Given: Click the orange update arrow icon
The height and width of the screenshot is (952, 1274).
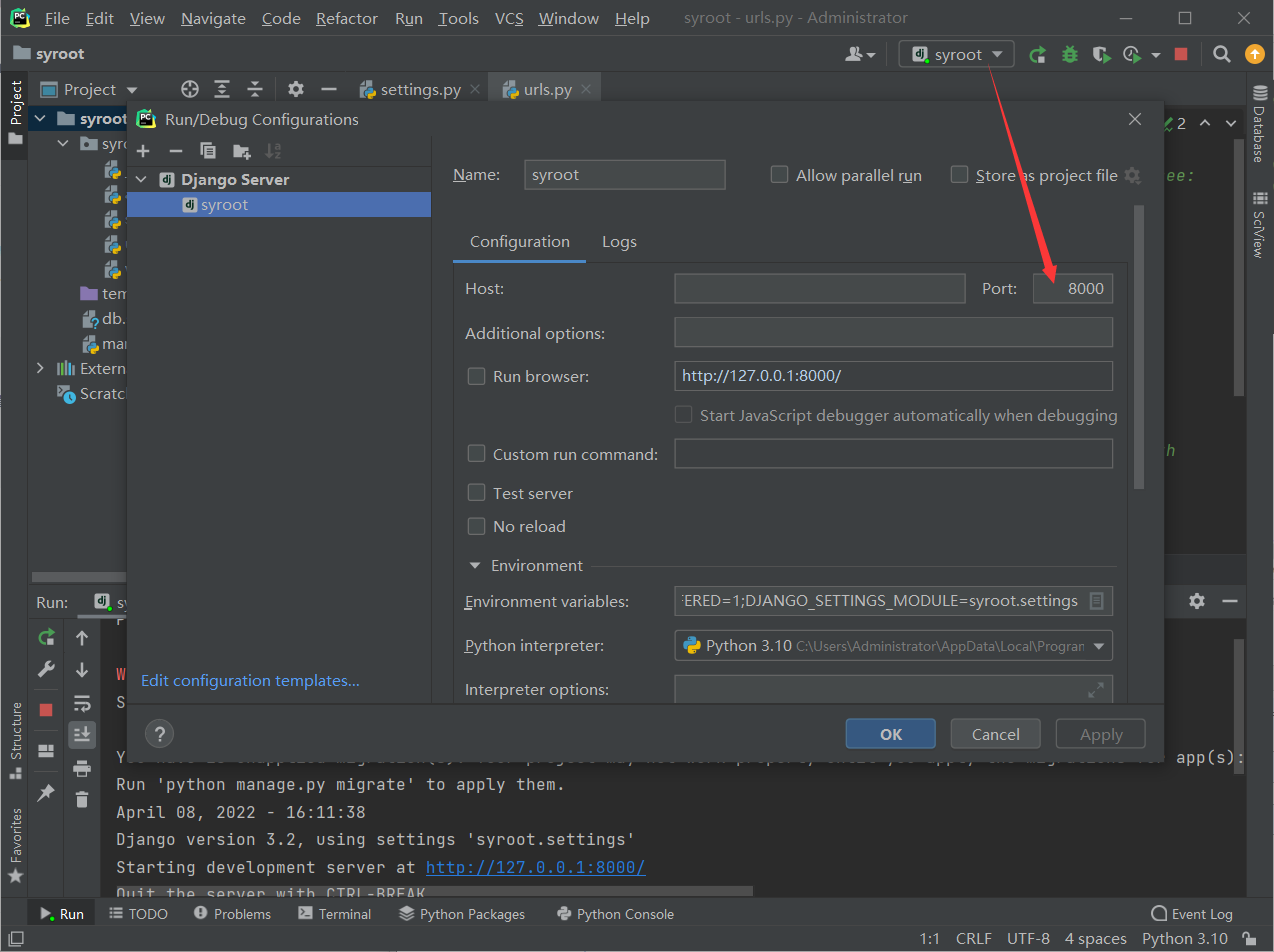Looking at the screenshot, I should click(1254, 54).
